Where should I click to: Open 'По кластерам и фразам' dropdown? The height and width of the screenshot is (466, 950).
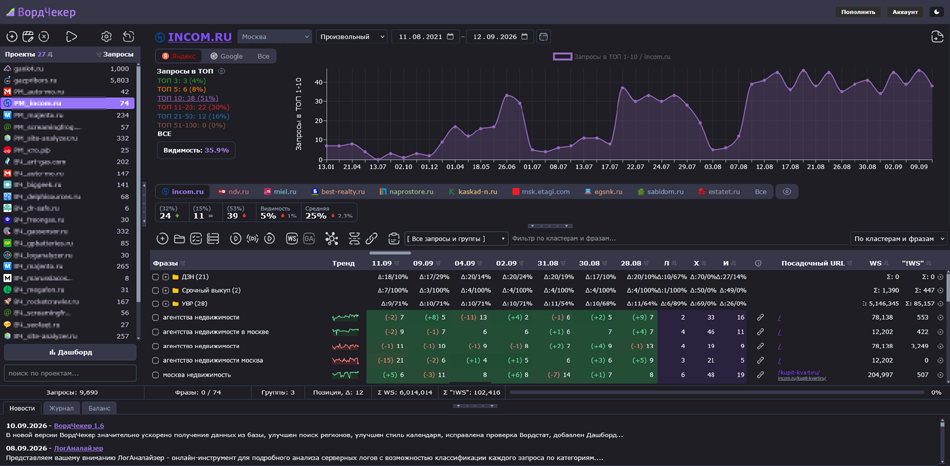pyautogui.click(x=899, y=239)
